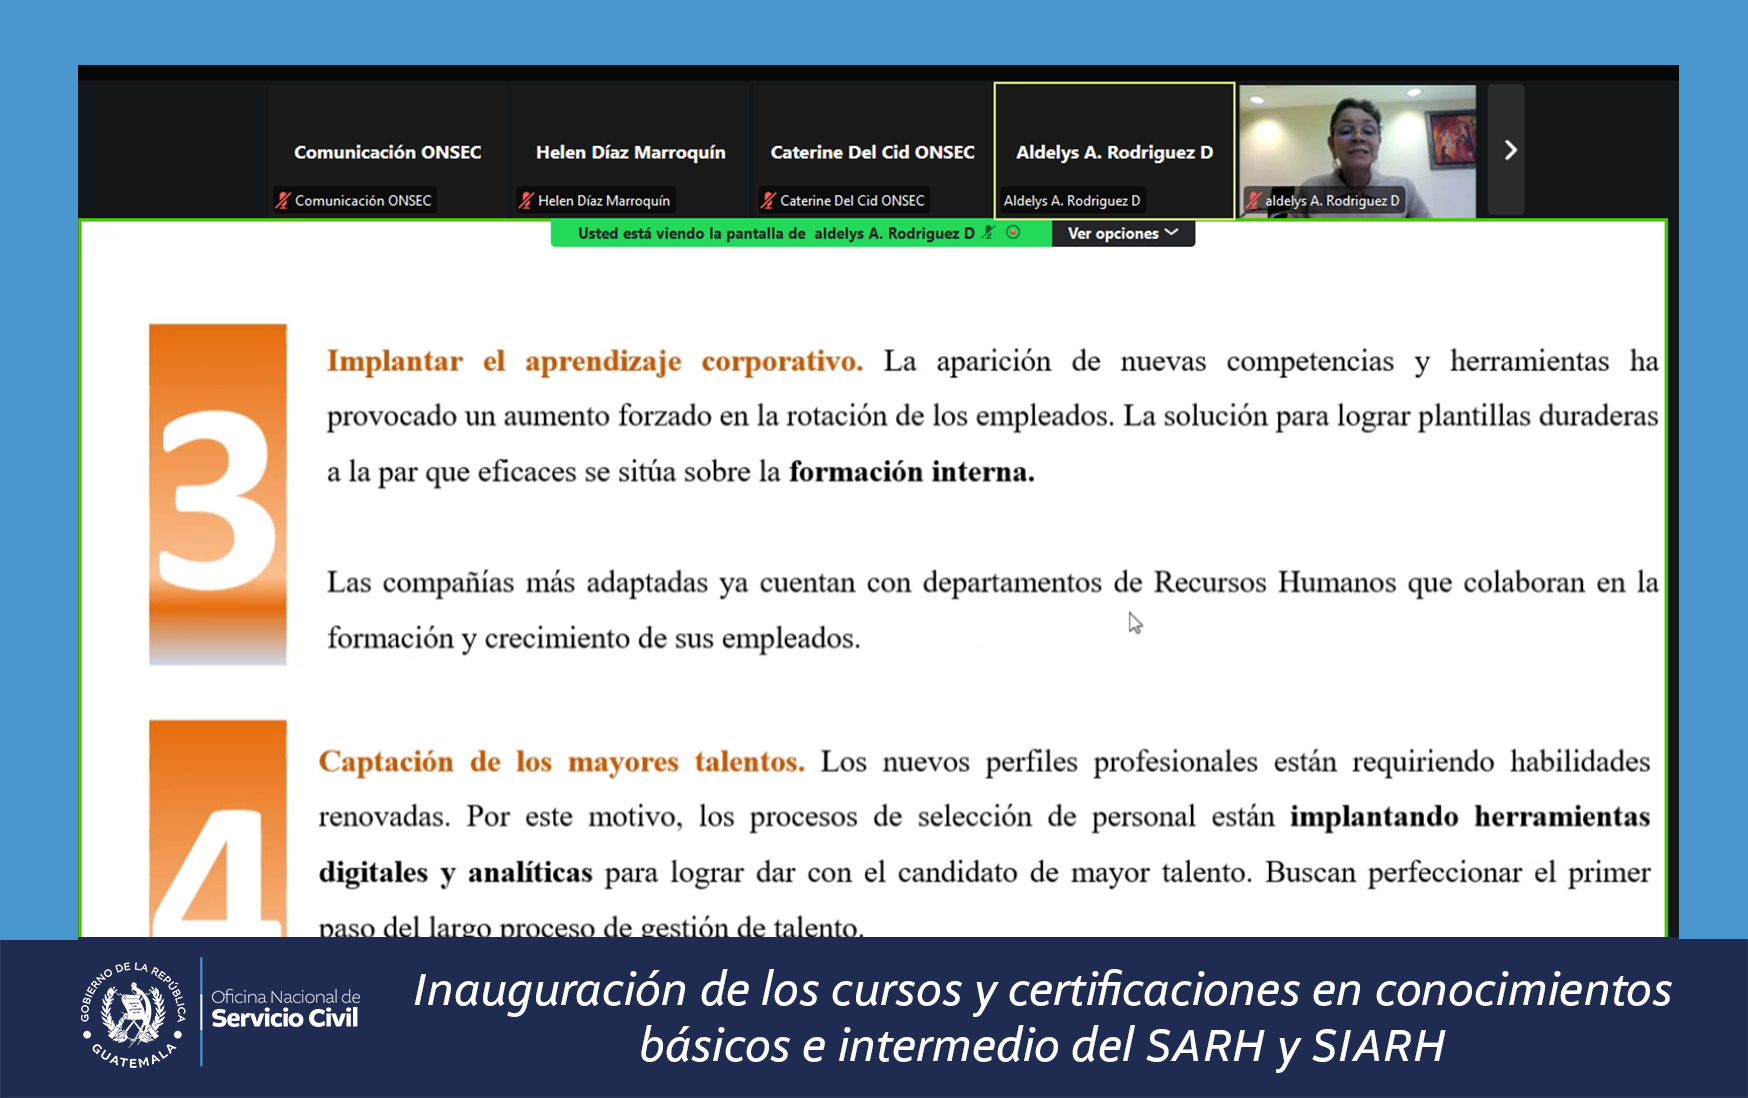Show next participants with right arrow
The height and width of the screenshot is (1098, 1748).
[x=1509, y=150]
